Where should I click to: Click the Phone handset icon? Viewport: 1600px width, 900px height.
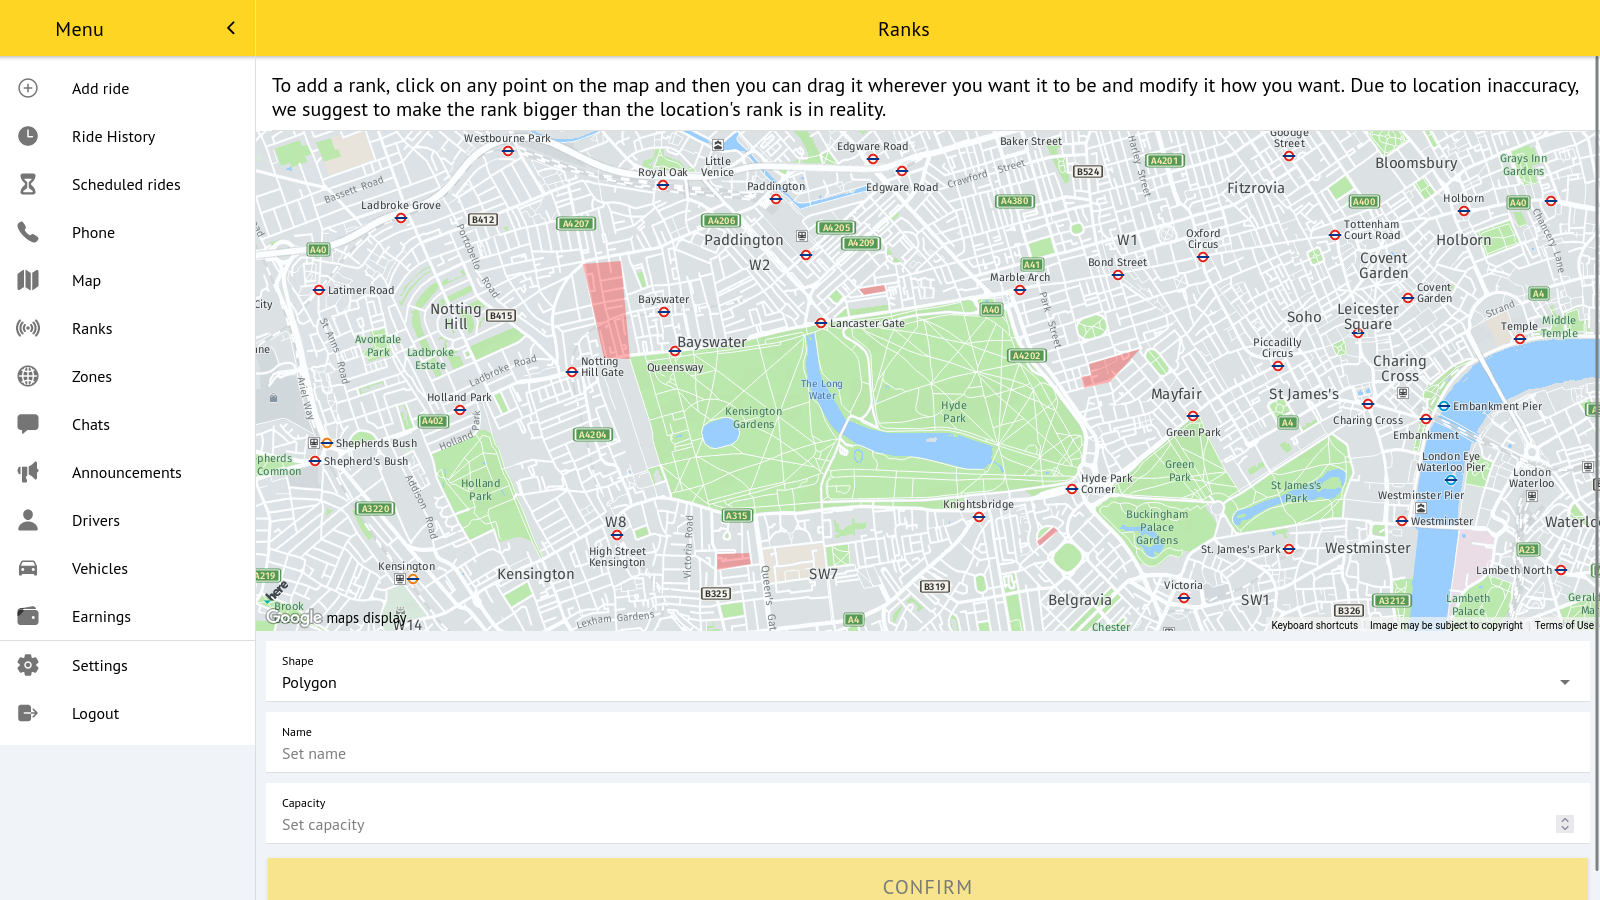click(x=28, y=232)
